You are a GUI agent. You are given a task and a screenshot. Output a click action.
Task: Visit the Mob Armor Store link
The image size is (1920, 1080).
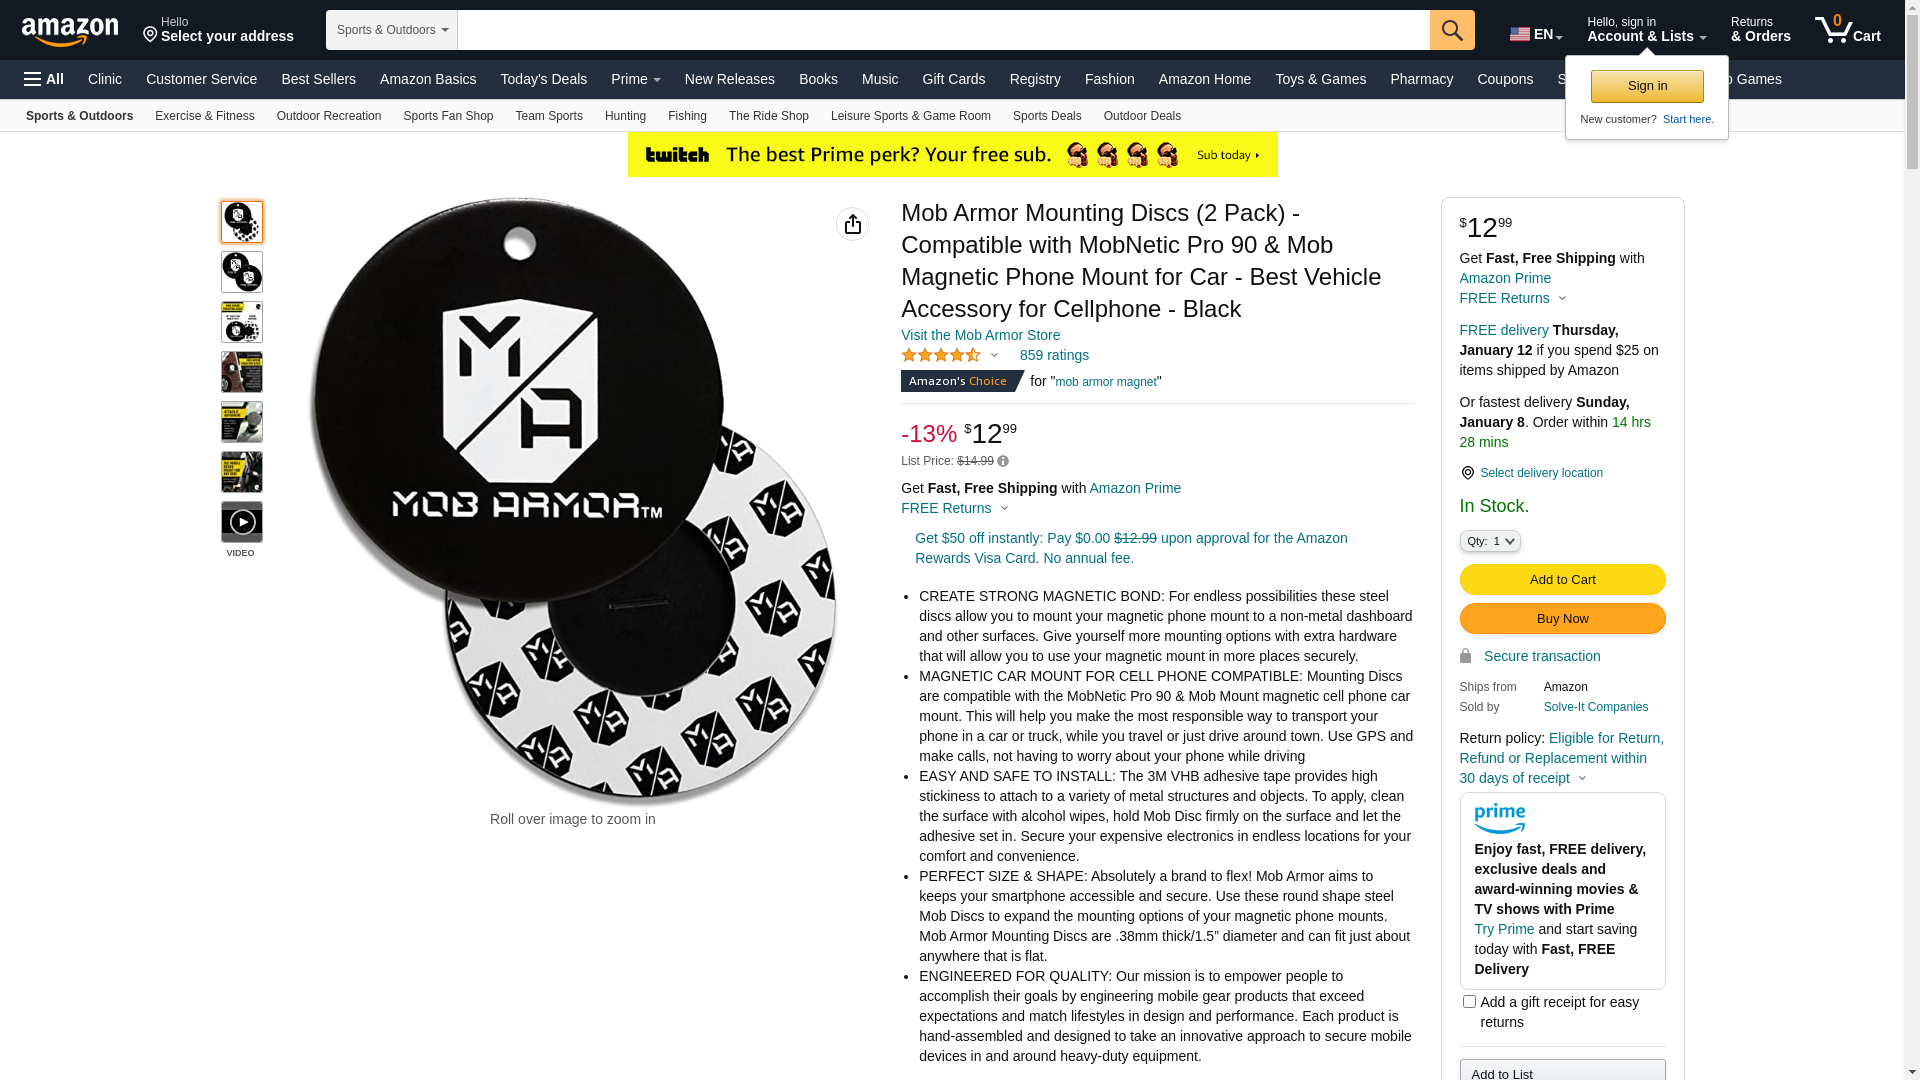click(x=980, y=335)
